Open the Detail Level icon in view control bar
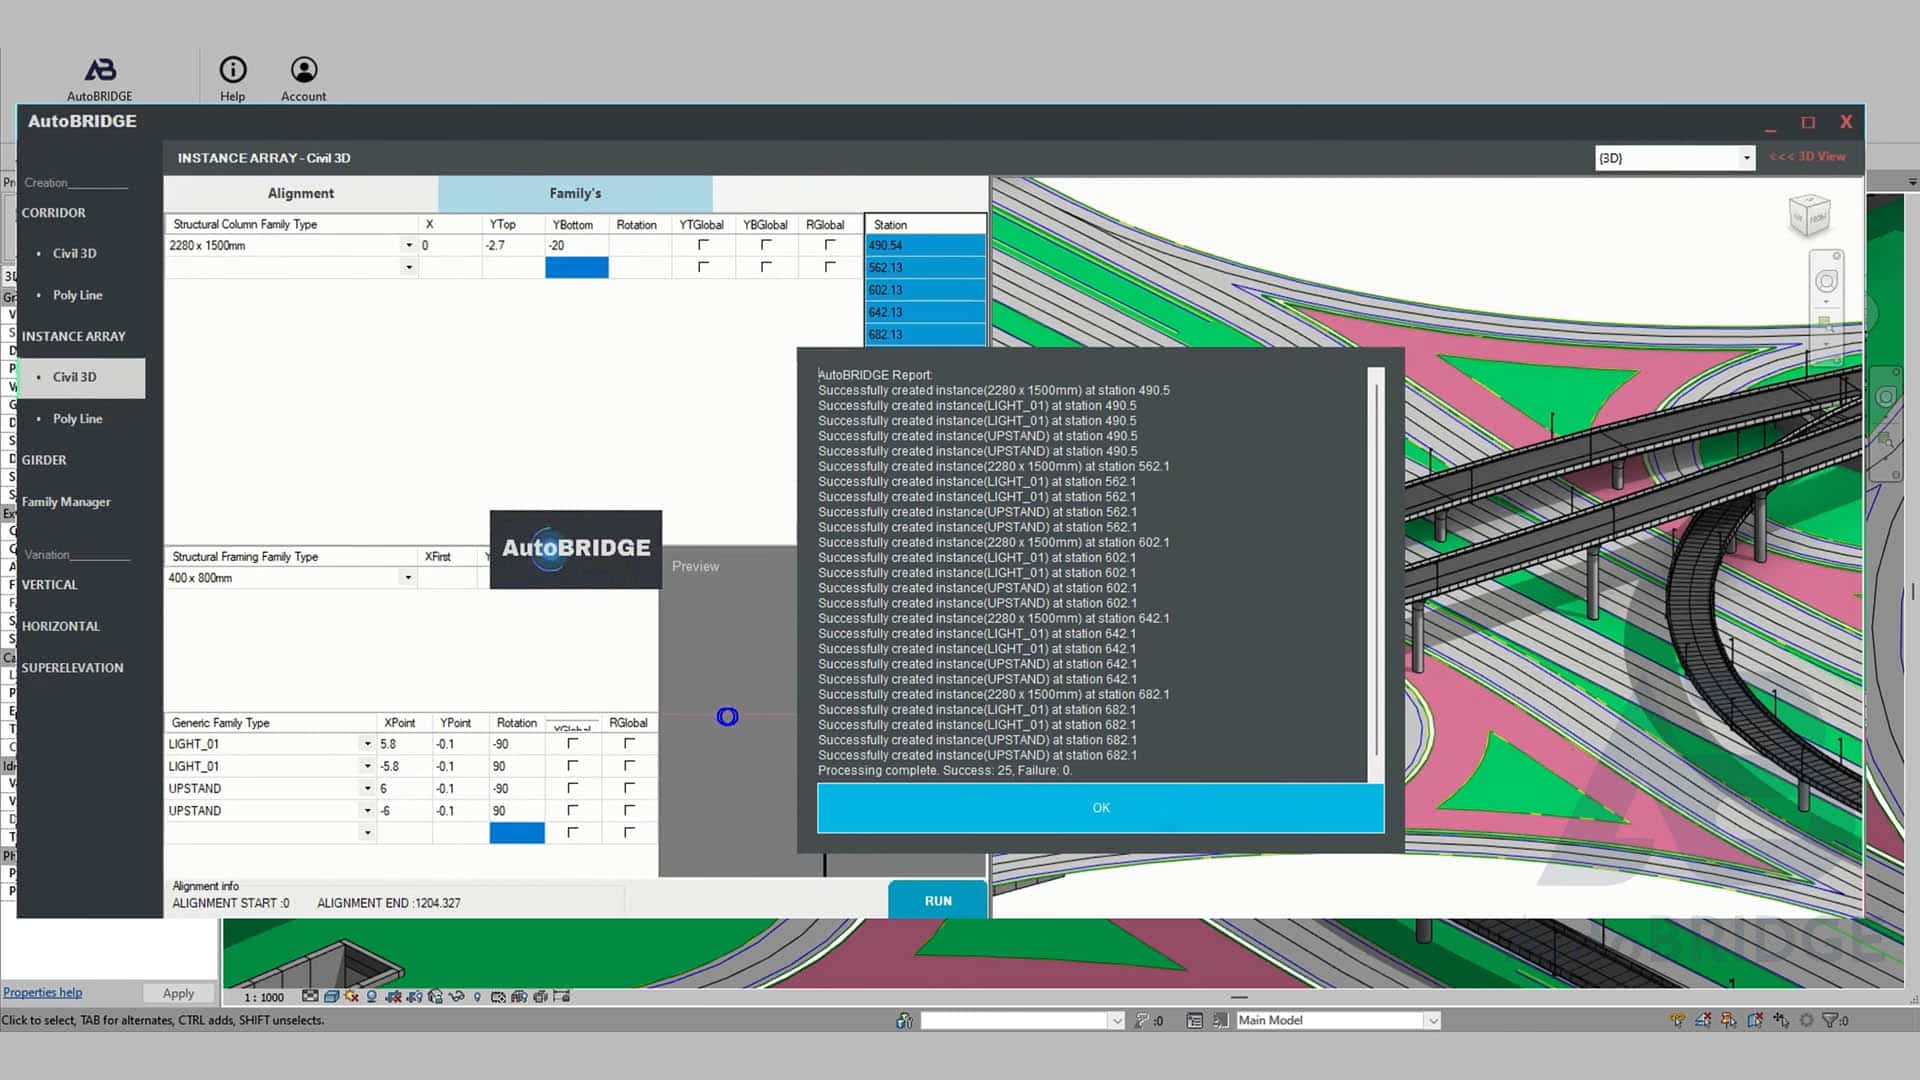1920x1080 pixels. (x=310, y=996)
